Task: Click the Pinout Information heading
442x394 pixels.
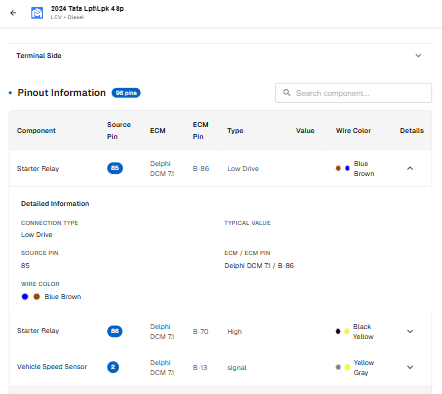Action: [62, 93]
